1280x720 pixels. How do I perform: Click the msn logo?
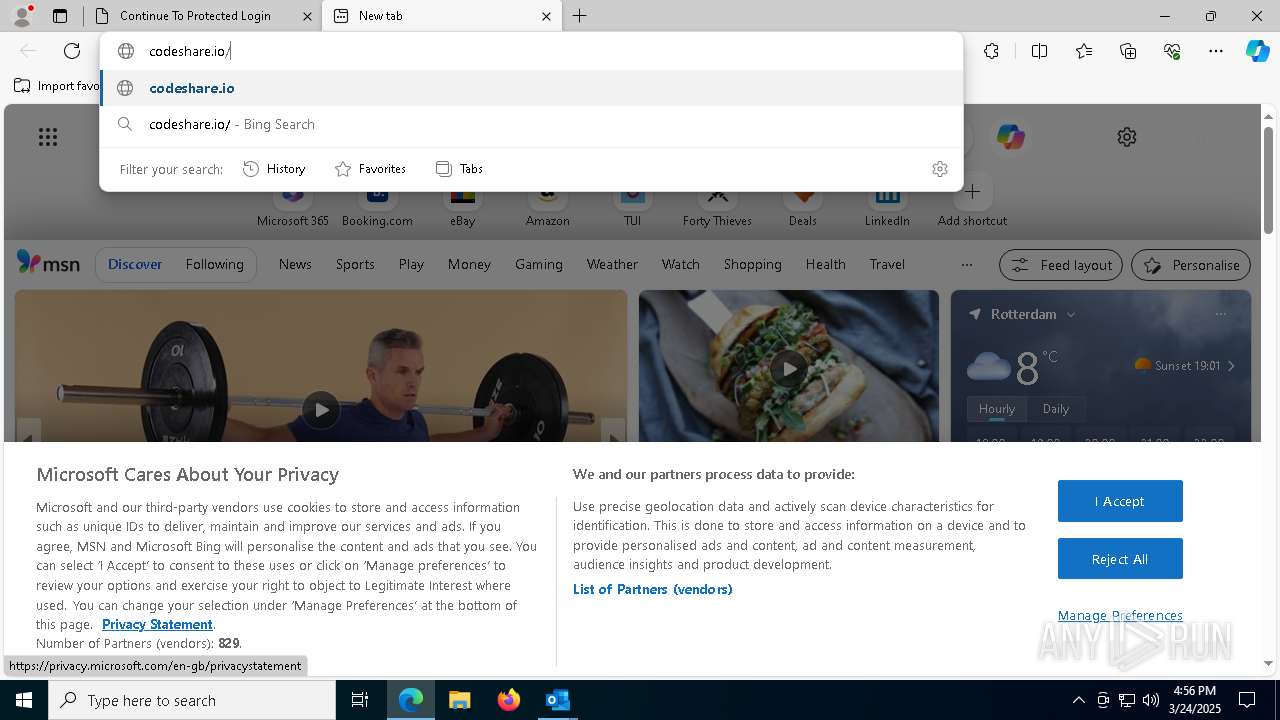click(48, 263)
